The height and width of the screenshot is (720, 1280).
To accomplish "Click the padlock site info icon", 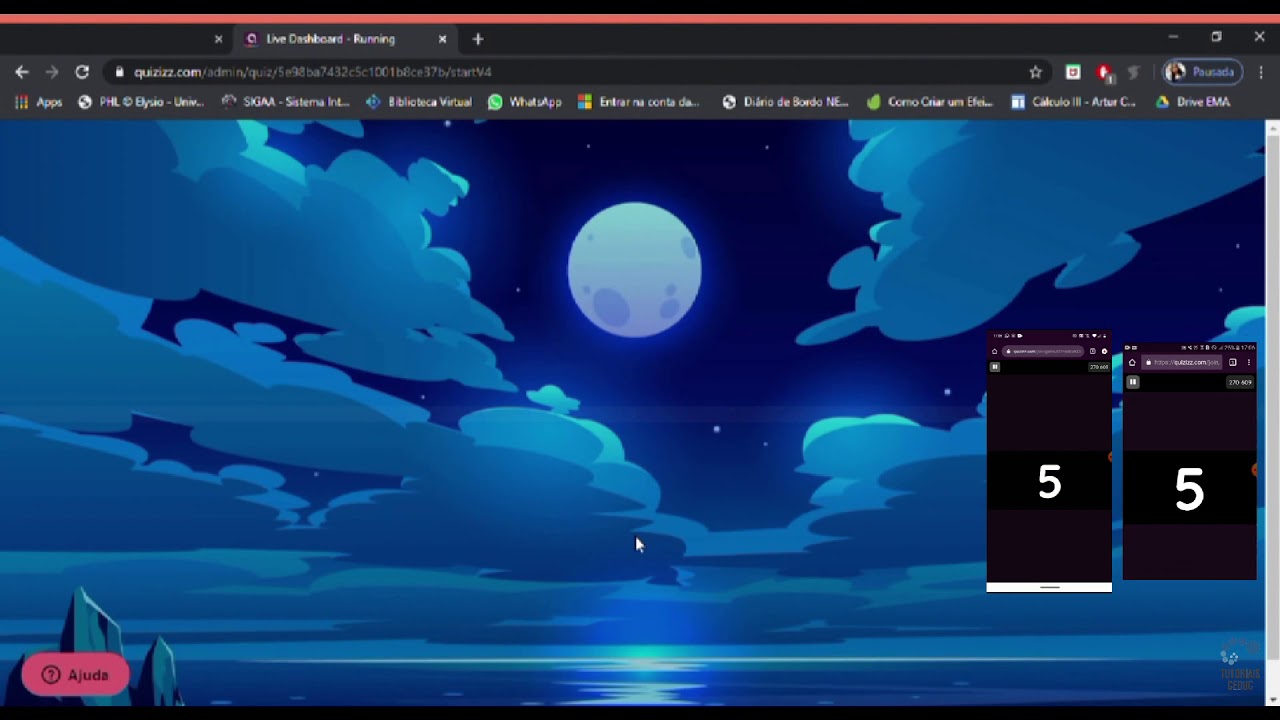I will 119,72.
